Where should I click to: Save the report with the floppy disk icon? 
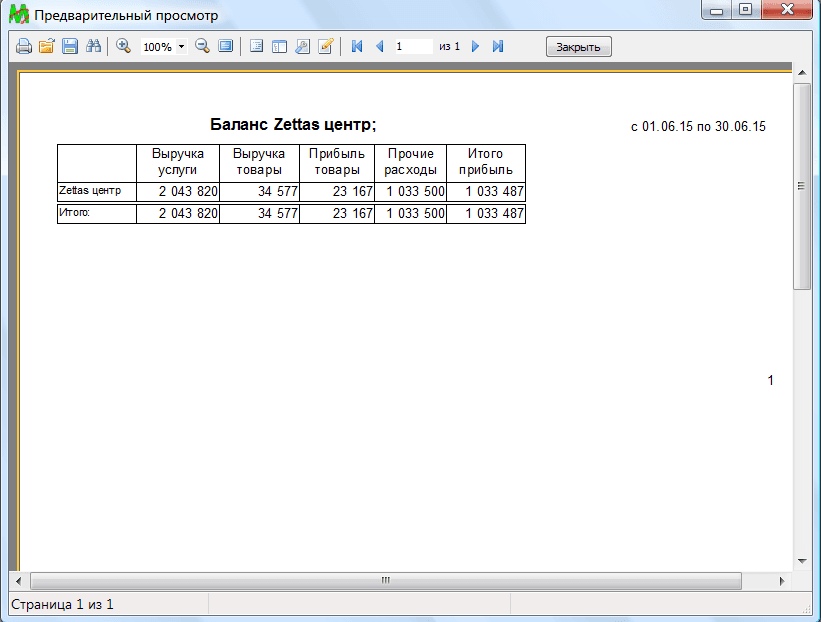click(70, 46)
